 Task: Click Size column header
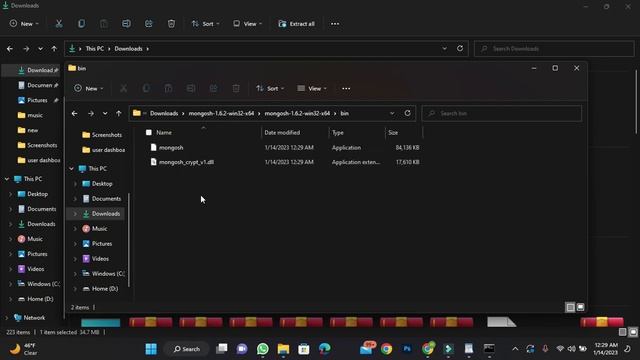click(x=393, y=133)
